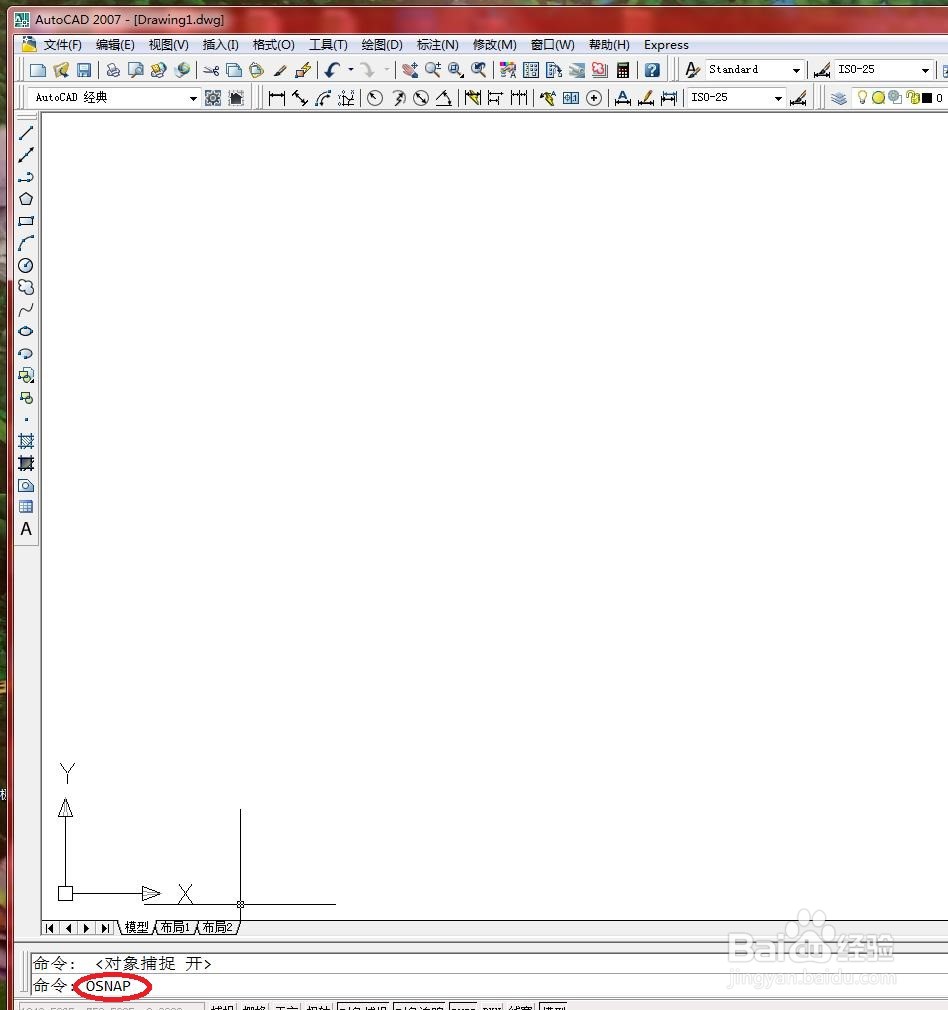Select the Arc tool
Image resolution: width=948 pixels, height=1010 pixels.
pos(26,243)
